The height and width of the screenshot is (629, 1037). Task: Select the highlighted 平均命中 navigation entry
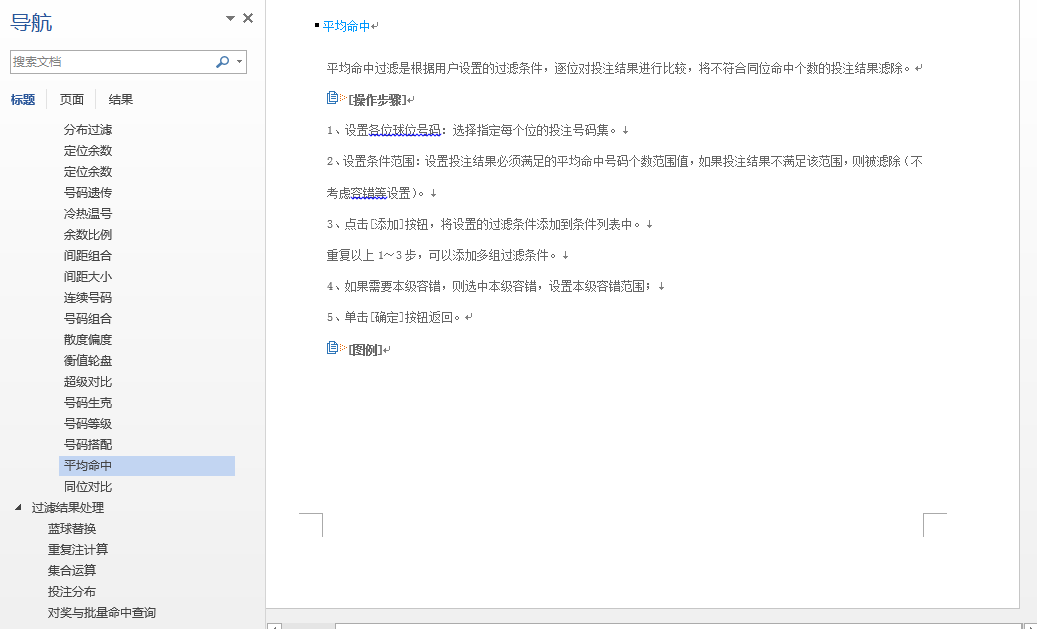[x=88, y=466]
